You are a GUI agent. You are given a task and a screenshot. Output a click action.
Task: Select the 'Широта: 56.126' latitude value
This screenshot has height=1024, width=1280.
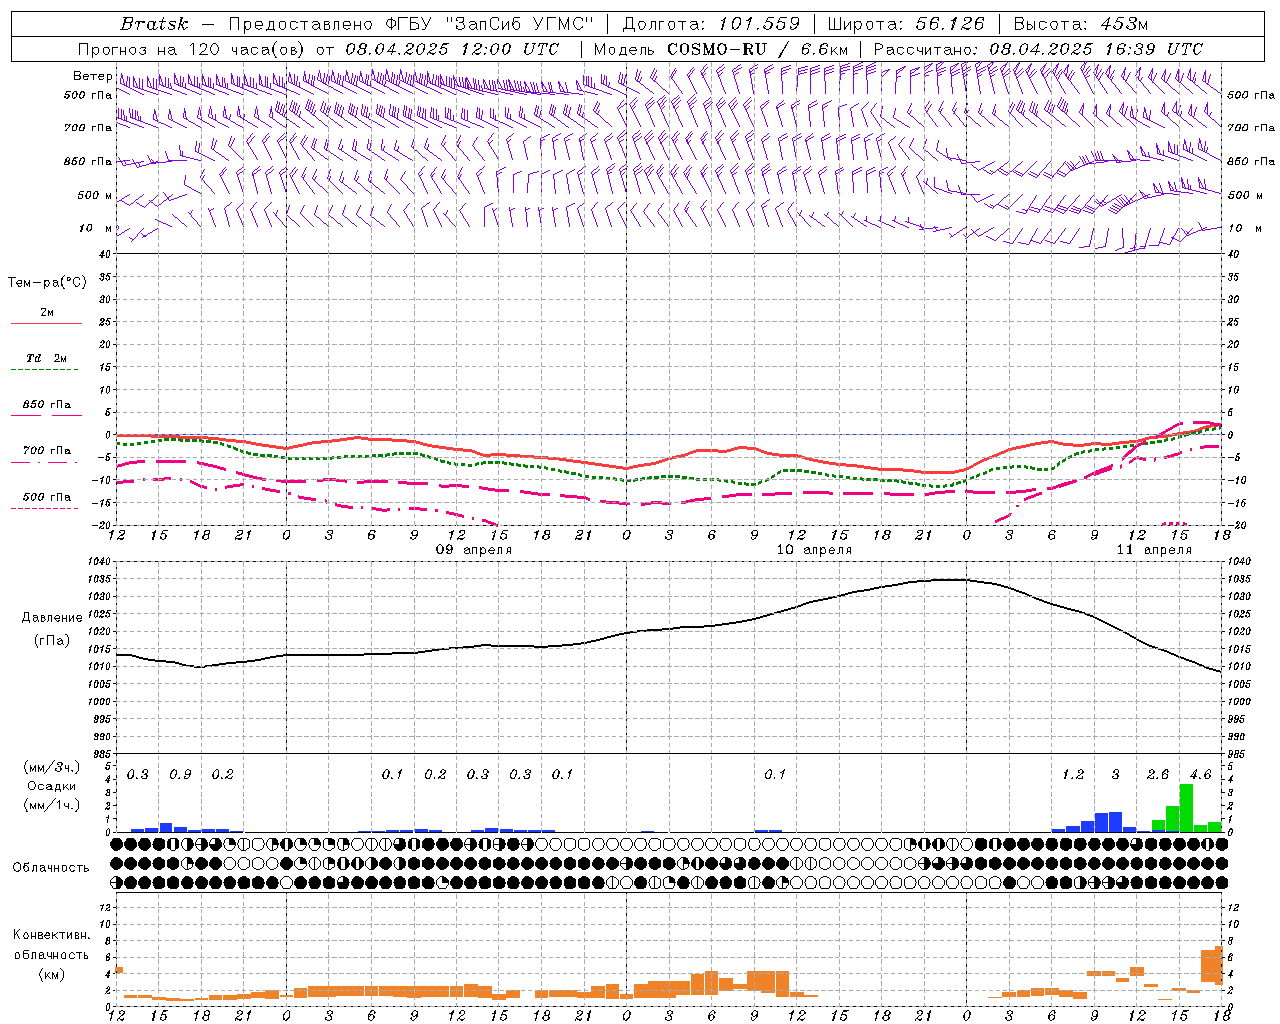[x=906, y=24]
